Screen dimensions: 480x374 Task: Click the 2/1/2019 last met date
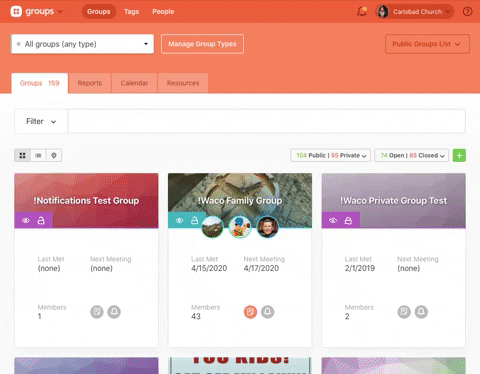[360, 268]
